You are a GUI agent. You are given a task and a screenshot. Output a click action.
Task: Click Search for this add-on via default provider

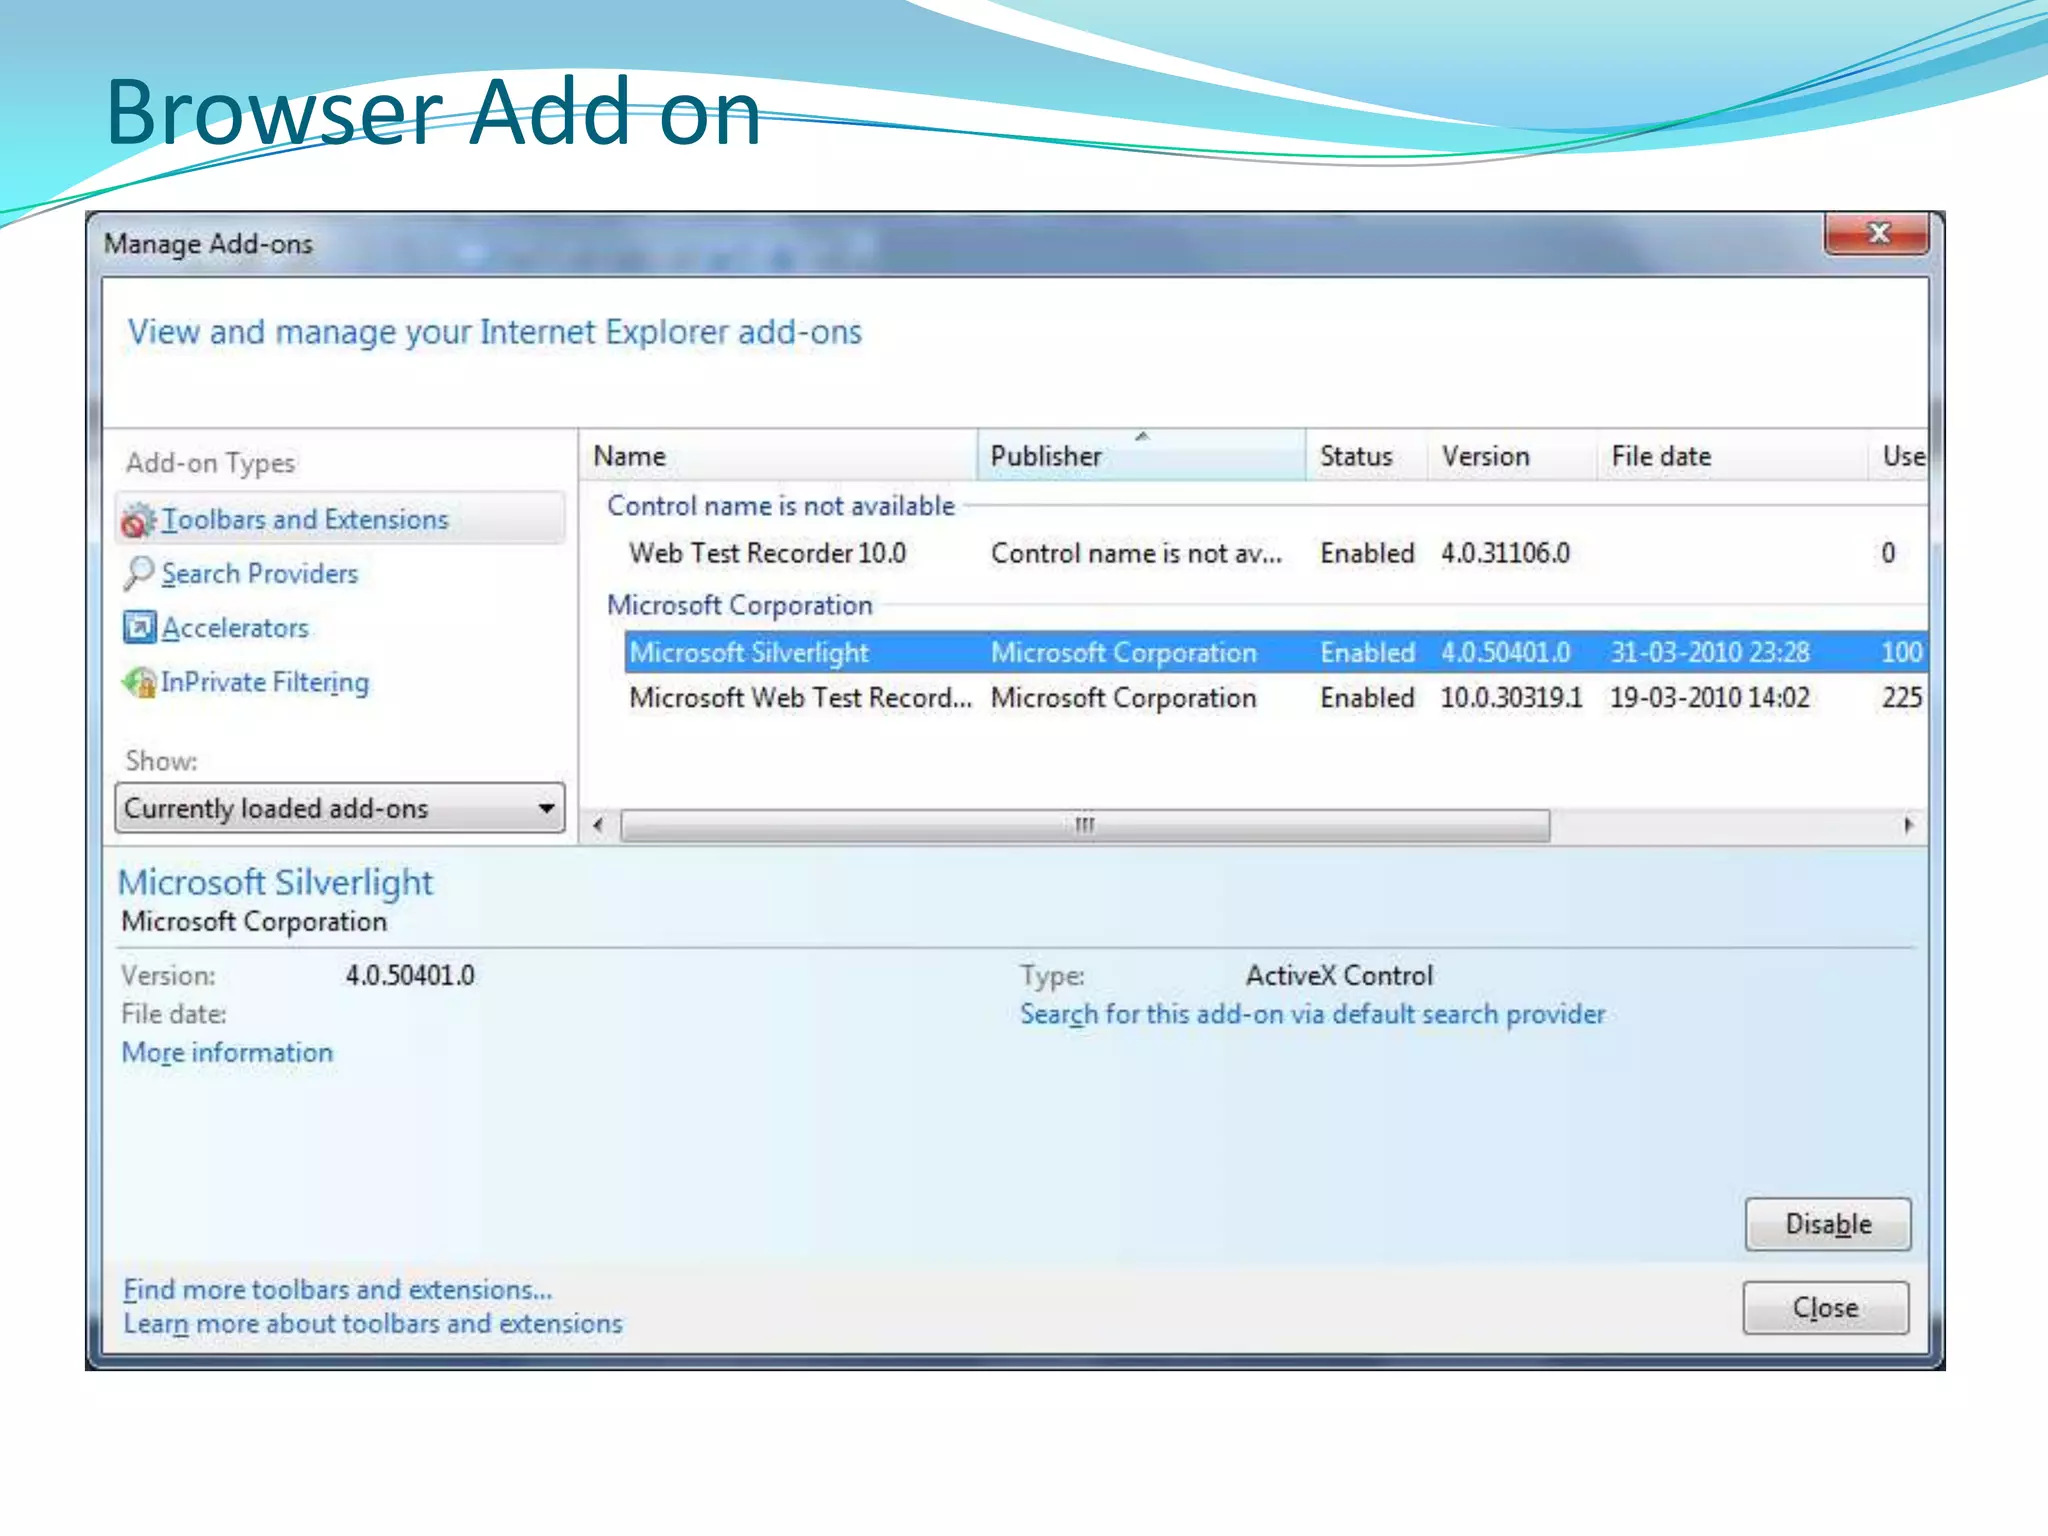tap(1312, 1014)
